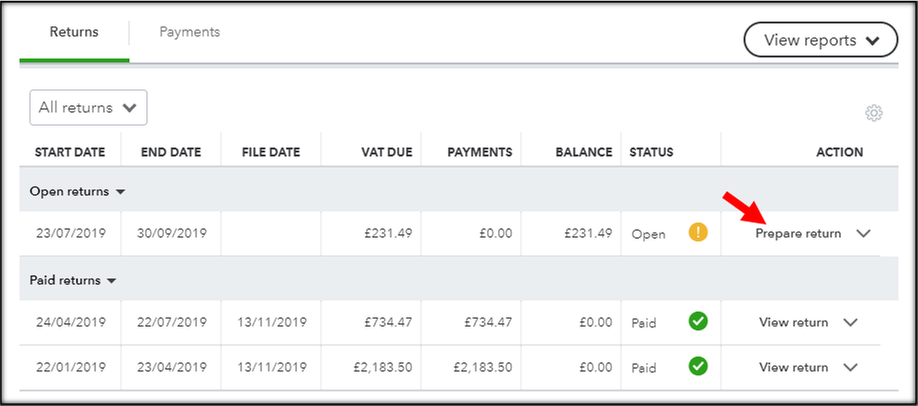Viewport: 918px width, 406px height.
Task: Click Prepare return for the open return
Action: coord(798,234)
